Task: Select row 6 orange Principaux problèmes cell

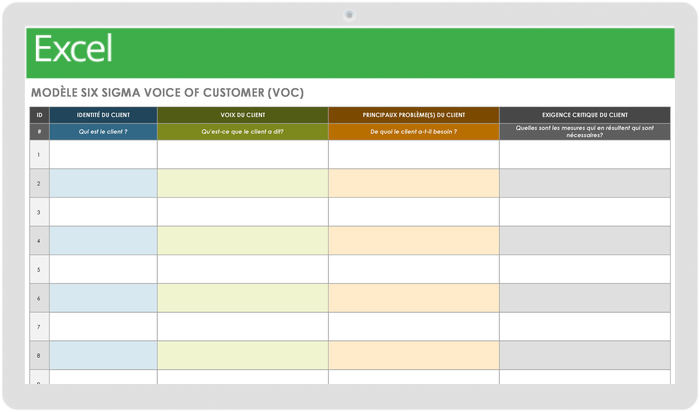Action: click(414, 298)
